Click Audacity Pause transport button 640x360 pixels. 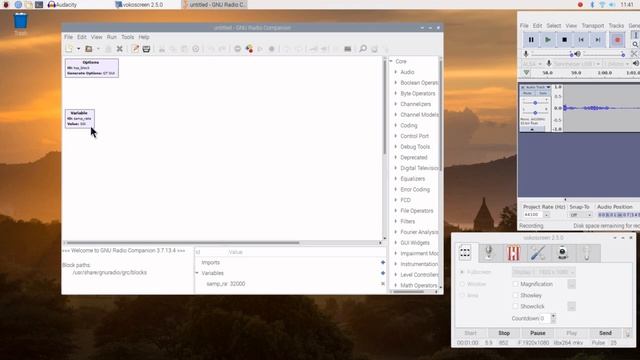tap(531, 40)
